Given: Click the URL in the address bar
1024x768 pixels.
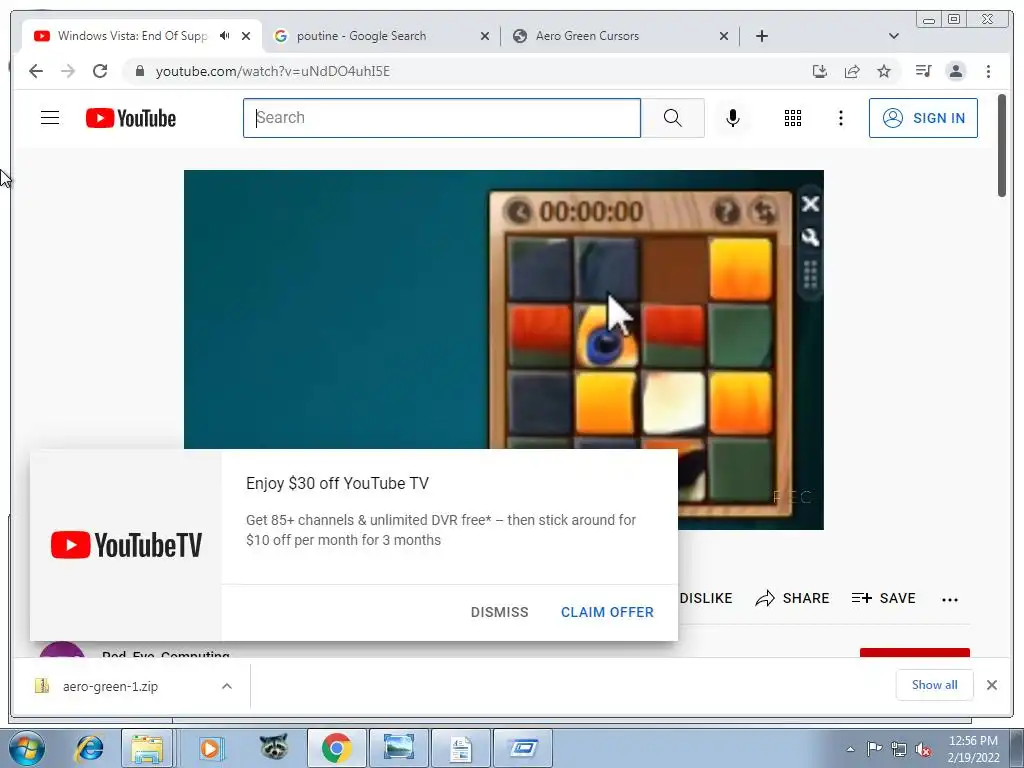Looking at the screenshot, I should [272, 71].
